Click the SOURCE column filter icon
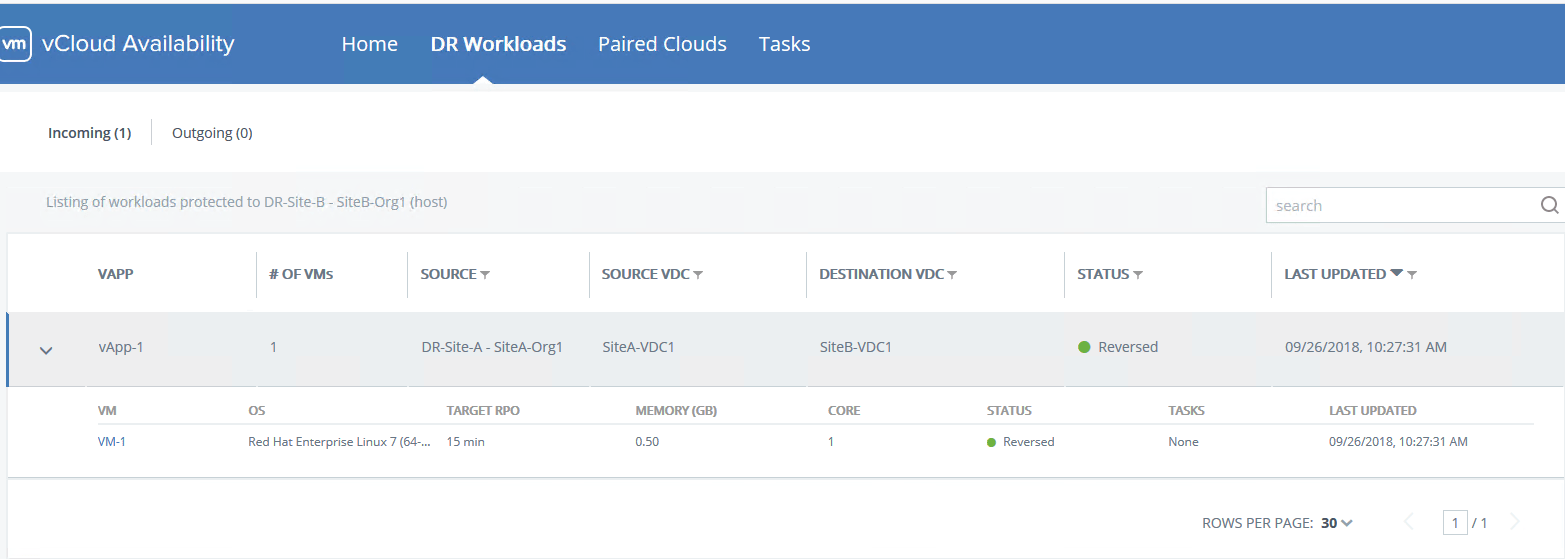This screenshot has height=559, width=1565. tap(485, 275)
